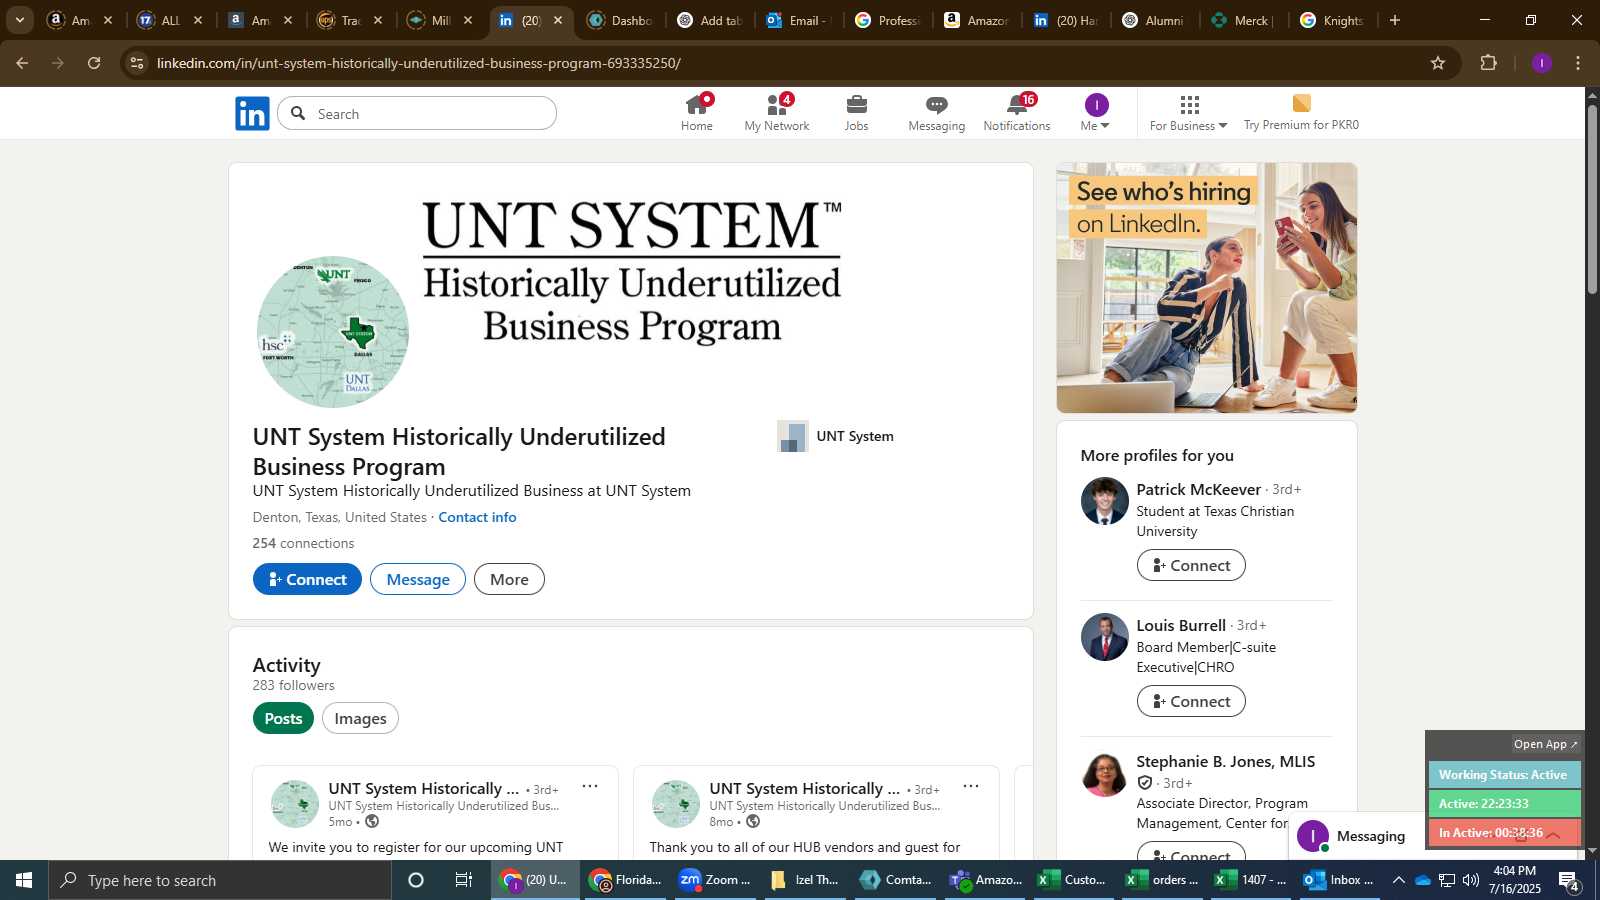
Task: Open the LinkedIn logo home link
Action: [252, 114]
